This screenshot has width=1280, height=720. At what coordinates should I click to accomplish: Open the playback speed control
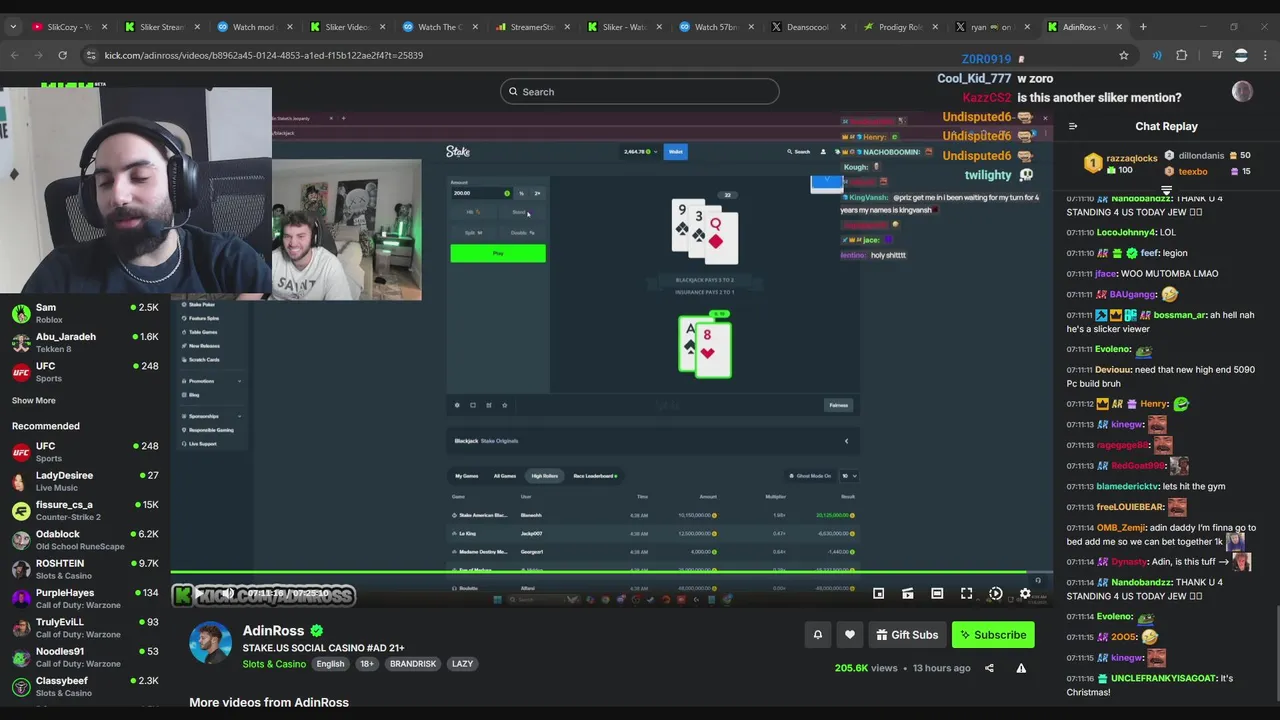pos(996,594)
